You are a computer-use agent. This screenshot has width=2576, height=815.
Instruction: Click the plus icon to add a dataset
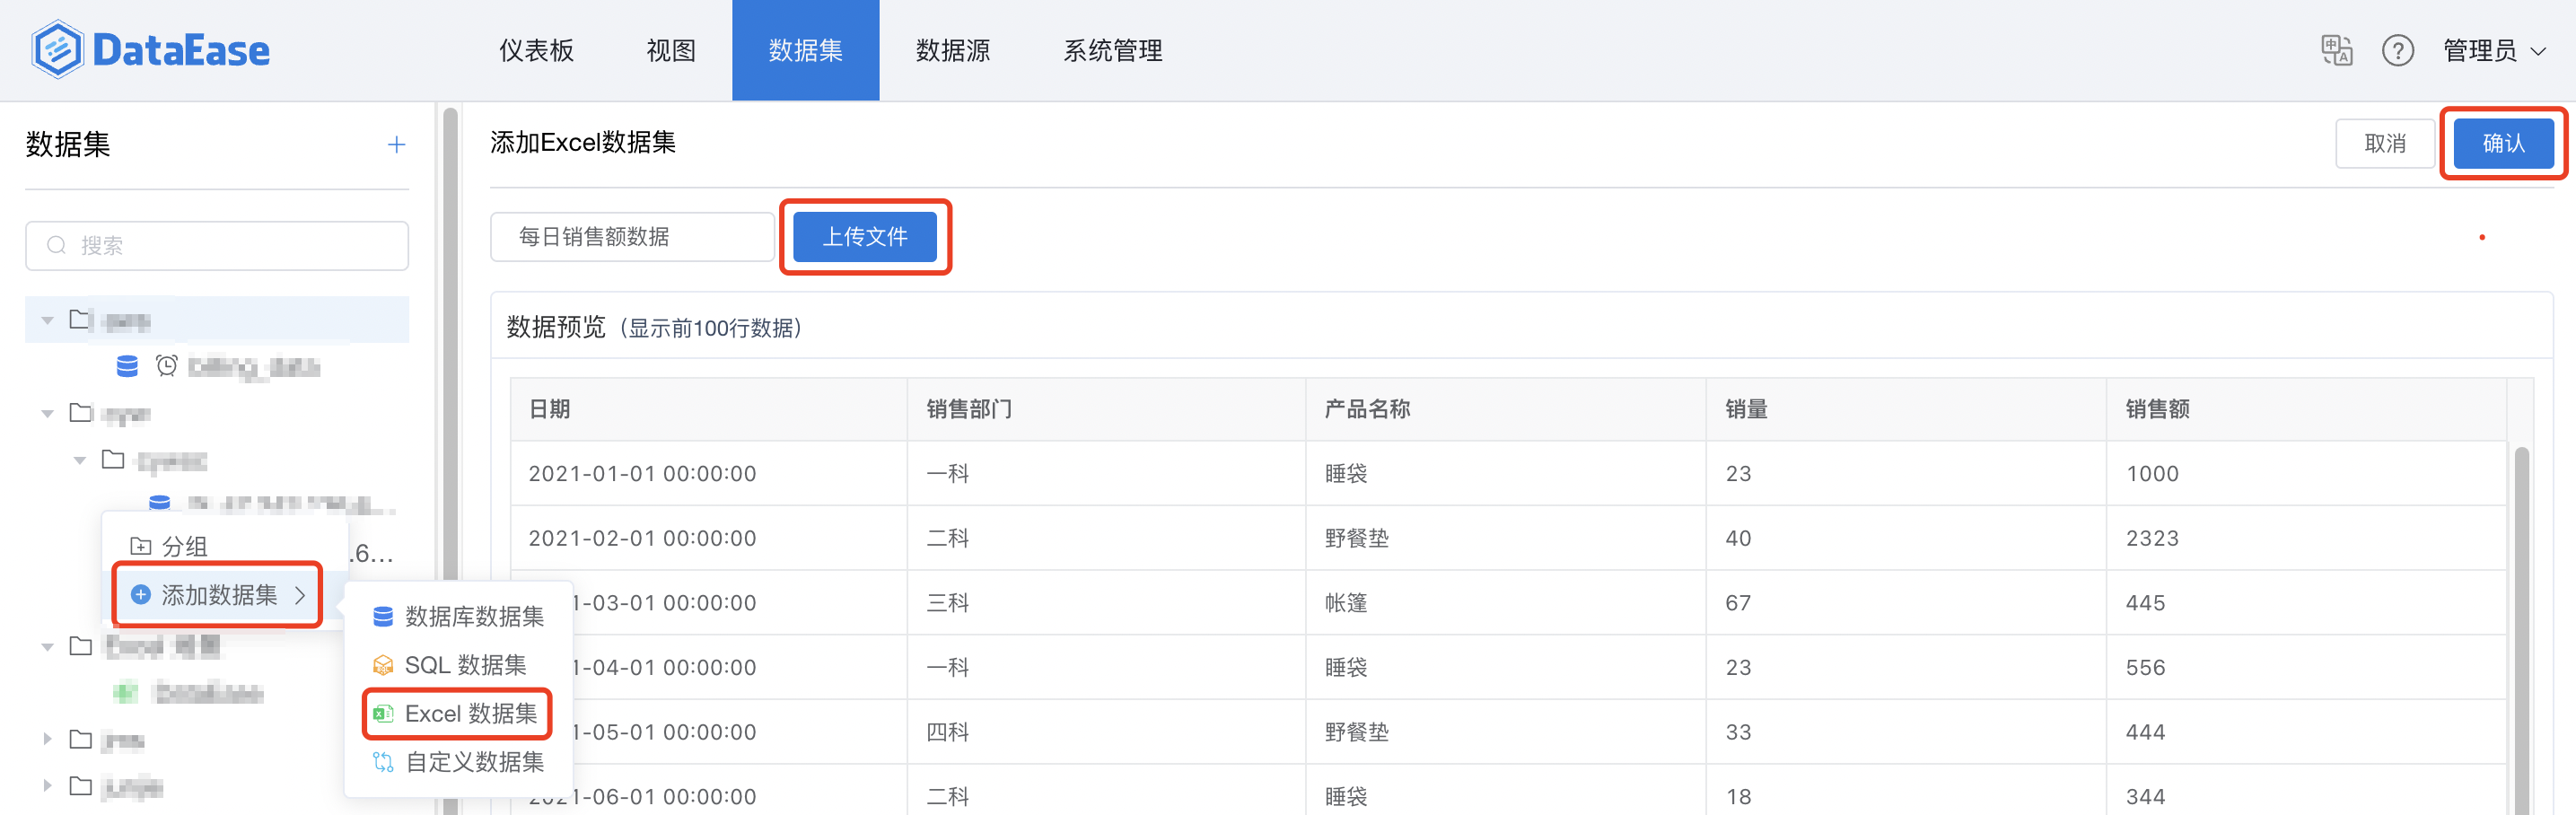[396, 144]
